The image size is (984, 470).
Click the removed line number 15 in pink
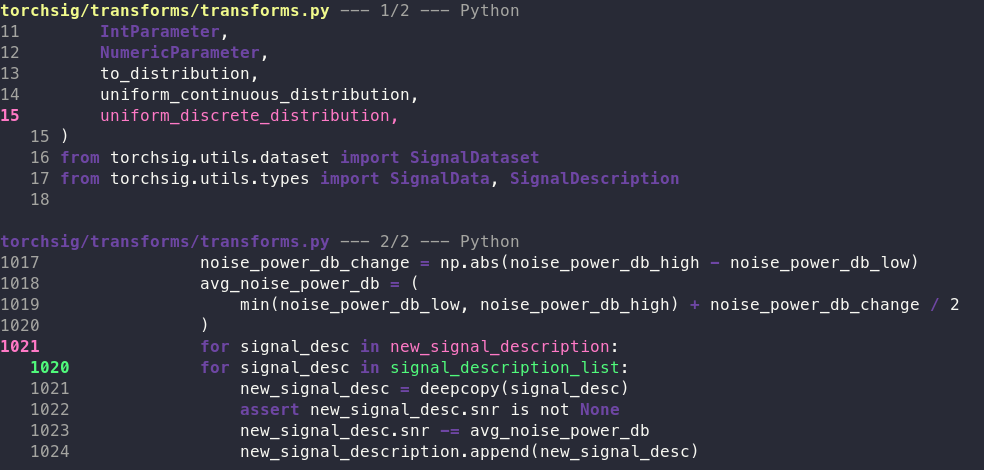[9, 115]
